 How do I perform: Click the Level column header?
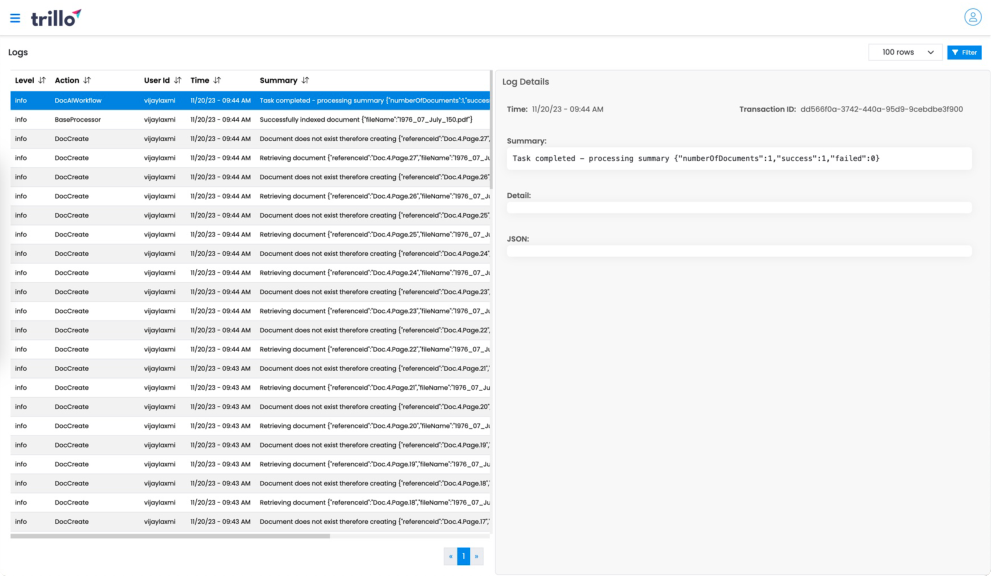coord(25,80)
